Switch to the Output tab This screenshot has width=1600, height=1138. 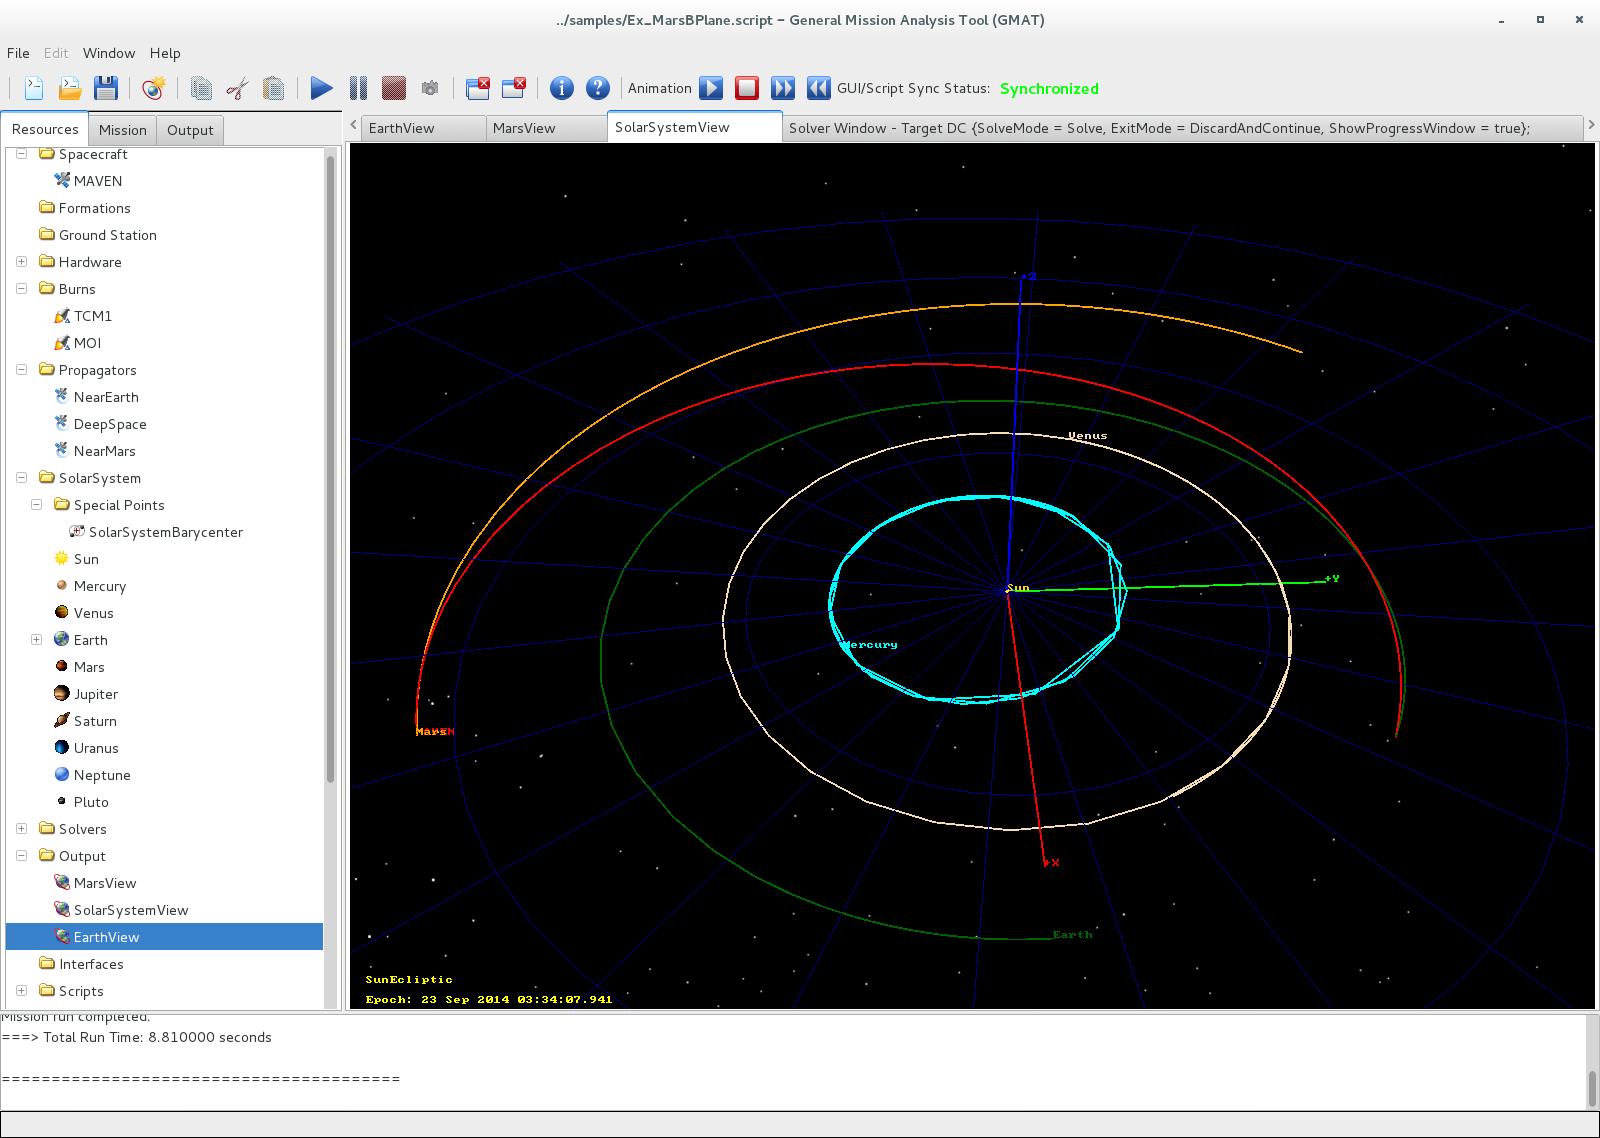click(x=190, y=130)
